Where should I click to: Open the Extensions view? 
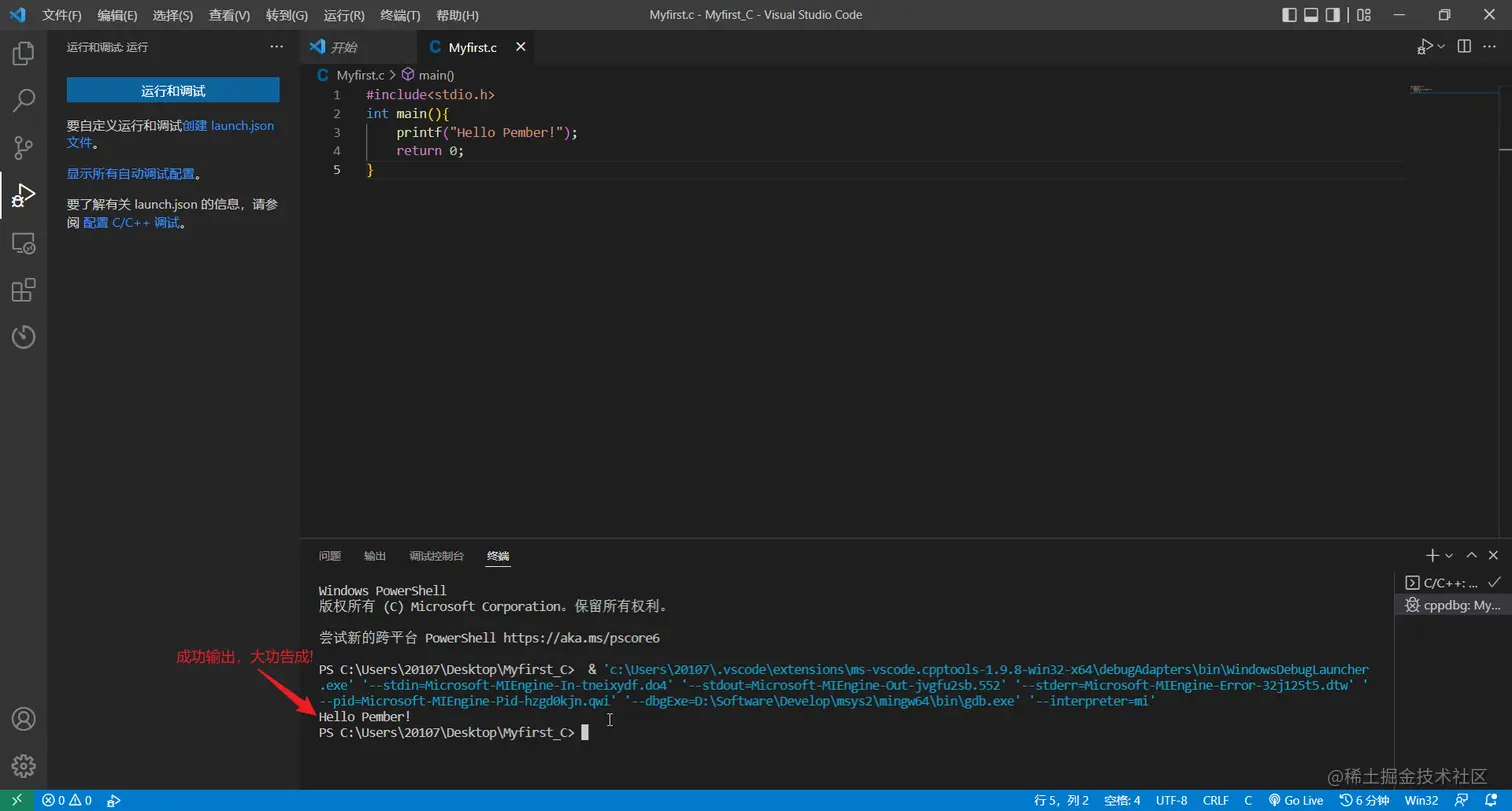(23, 290)
